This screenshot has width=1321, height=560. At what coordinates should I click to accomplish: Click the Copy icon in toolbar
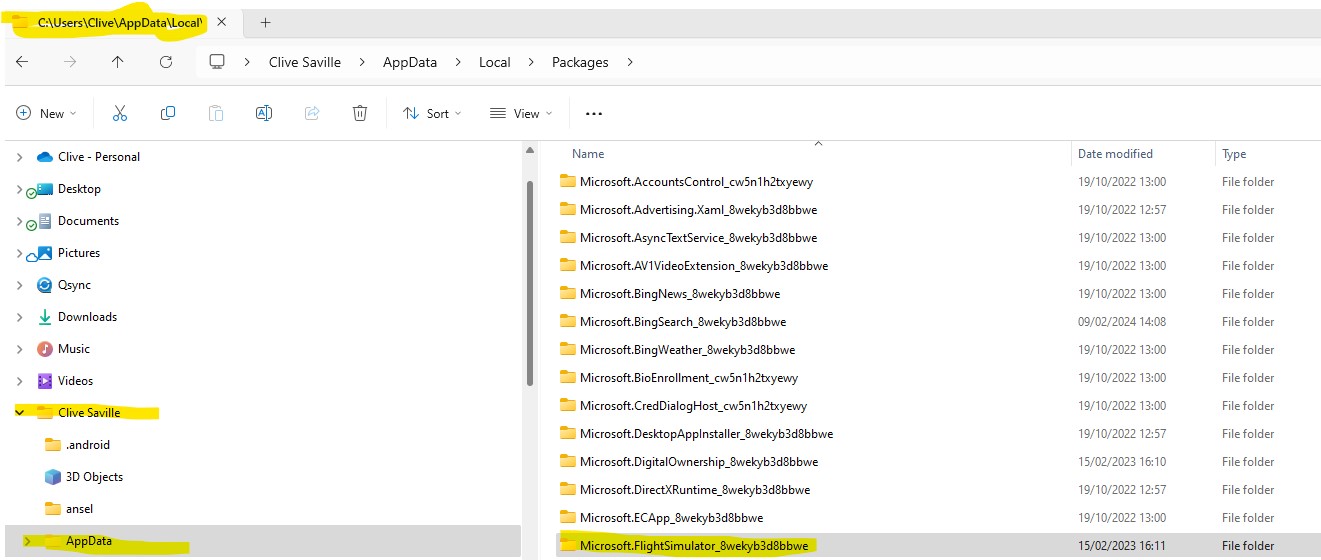point(168,114)
